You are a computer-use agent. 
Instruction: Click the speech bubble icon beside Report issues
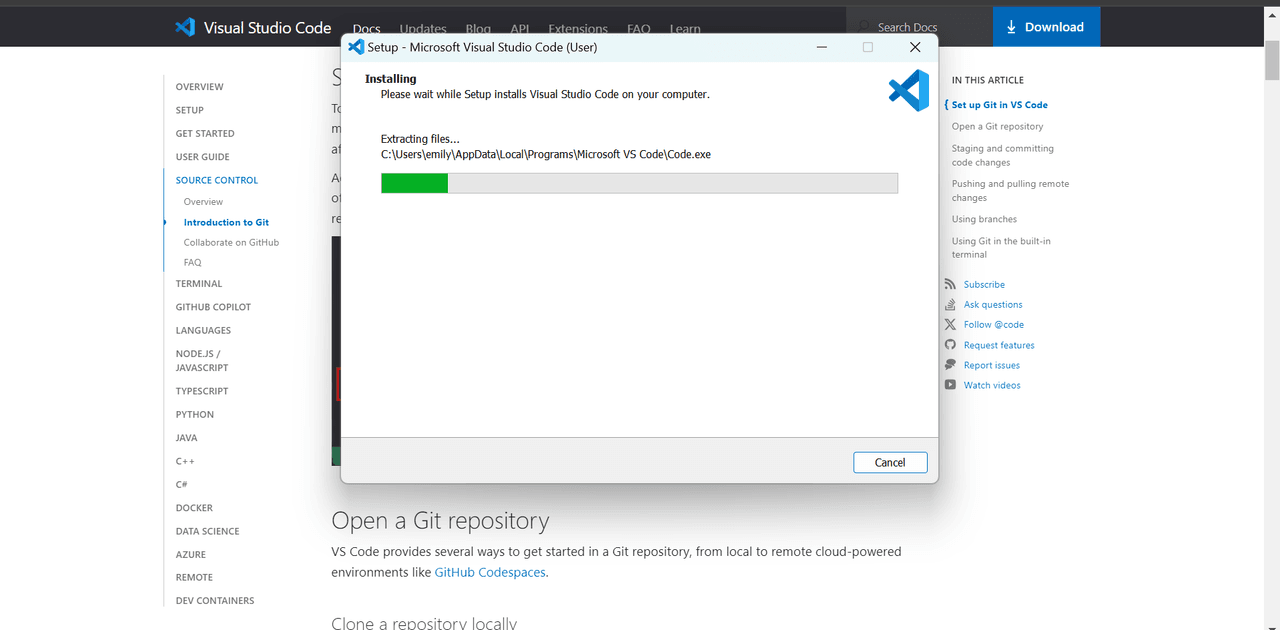[x=950, y=365]
